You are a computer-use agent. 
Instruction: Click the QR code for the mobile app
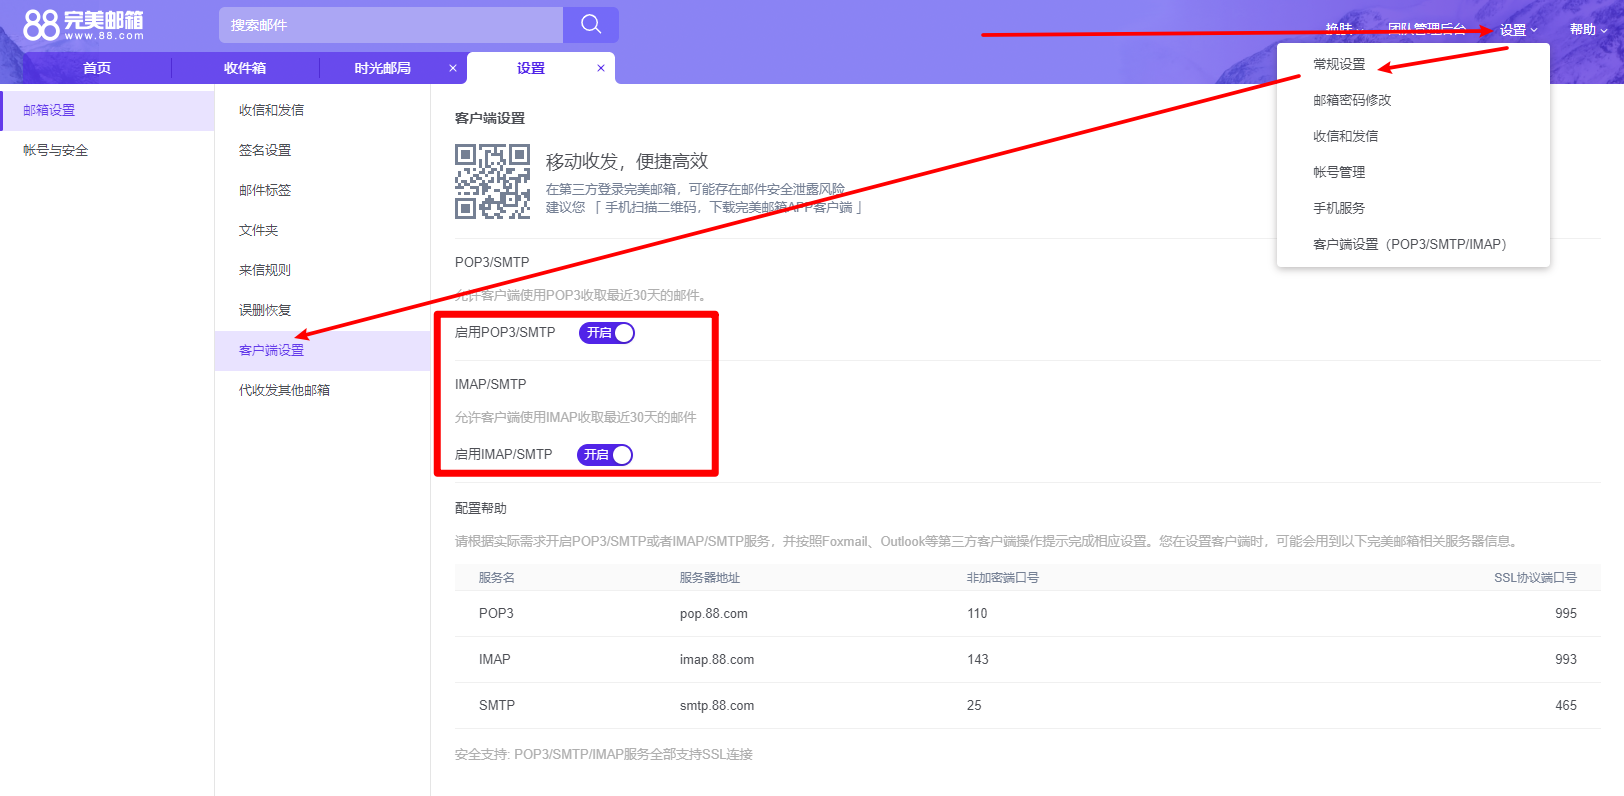492,181
